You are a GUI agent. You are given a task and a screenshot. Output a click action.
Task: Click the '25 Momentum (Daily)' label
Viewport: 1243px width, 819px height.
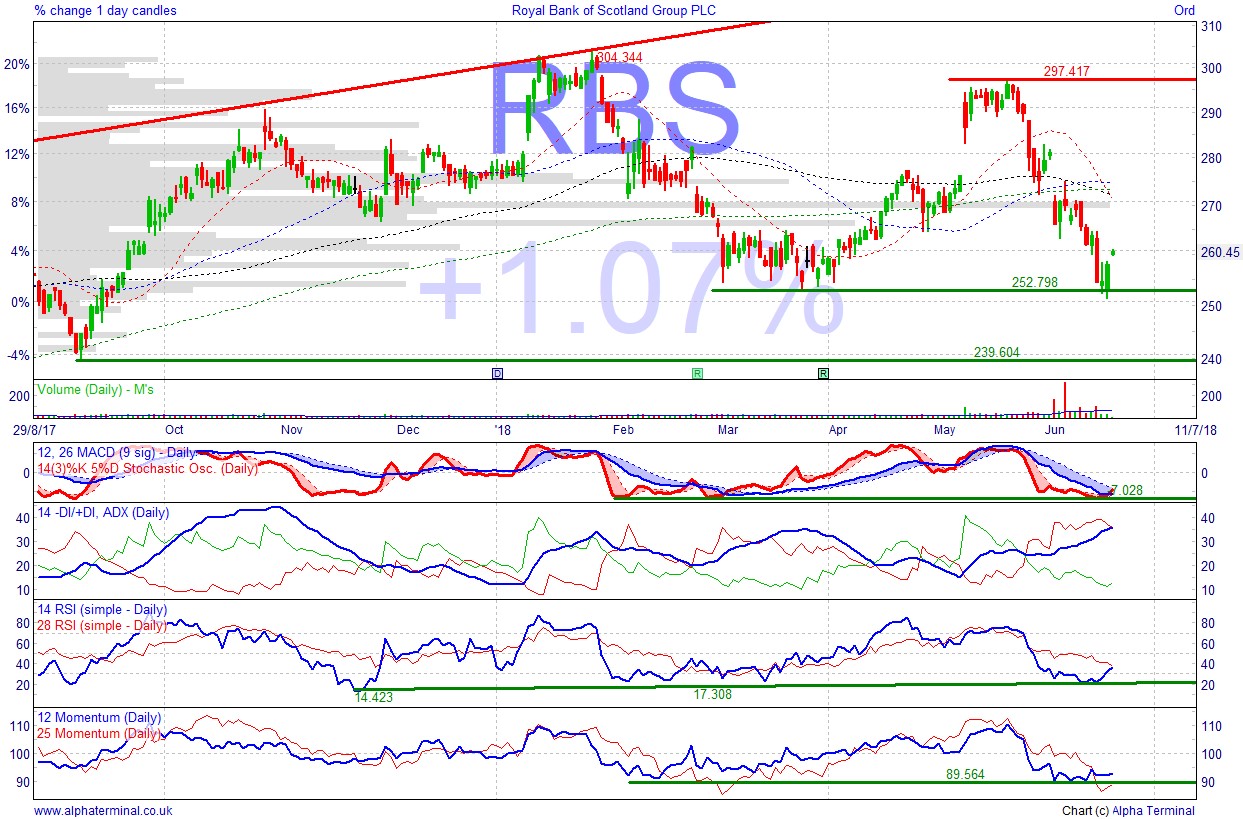(98, 733)
